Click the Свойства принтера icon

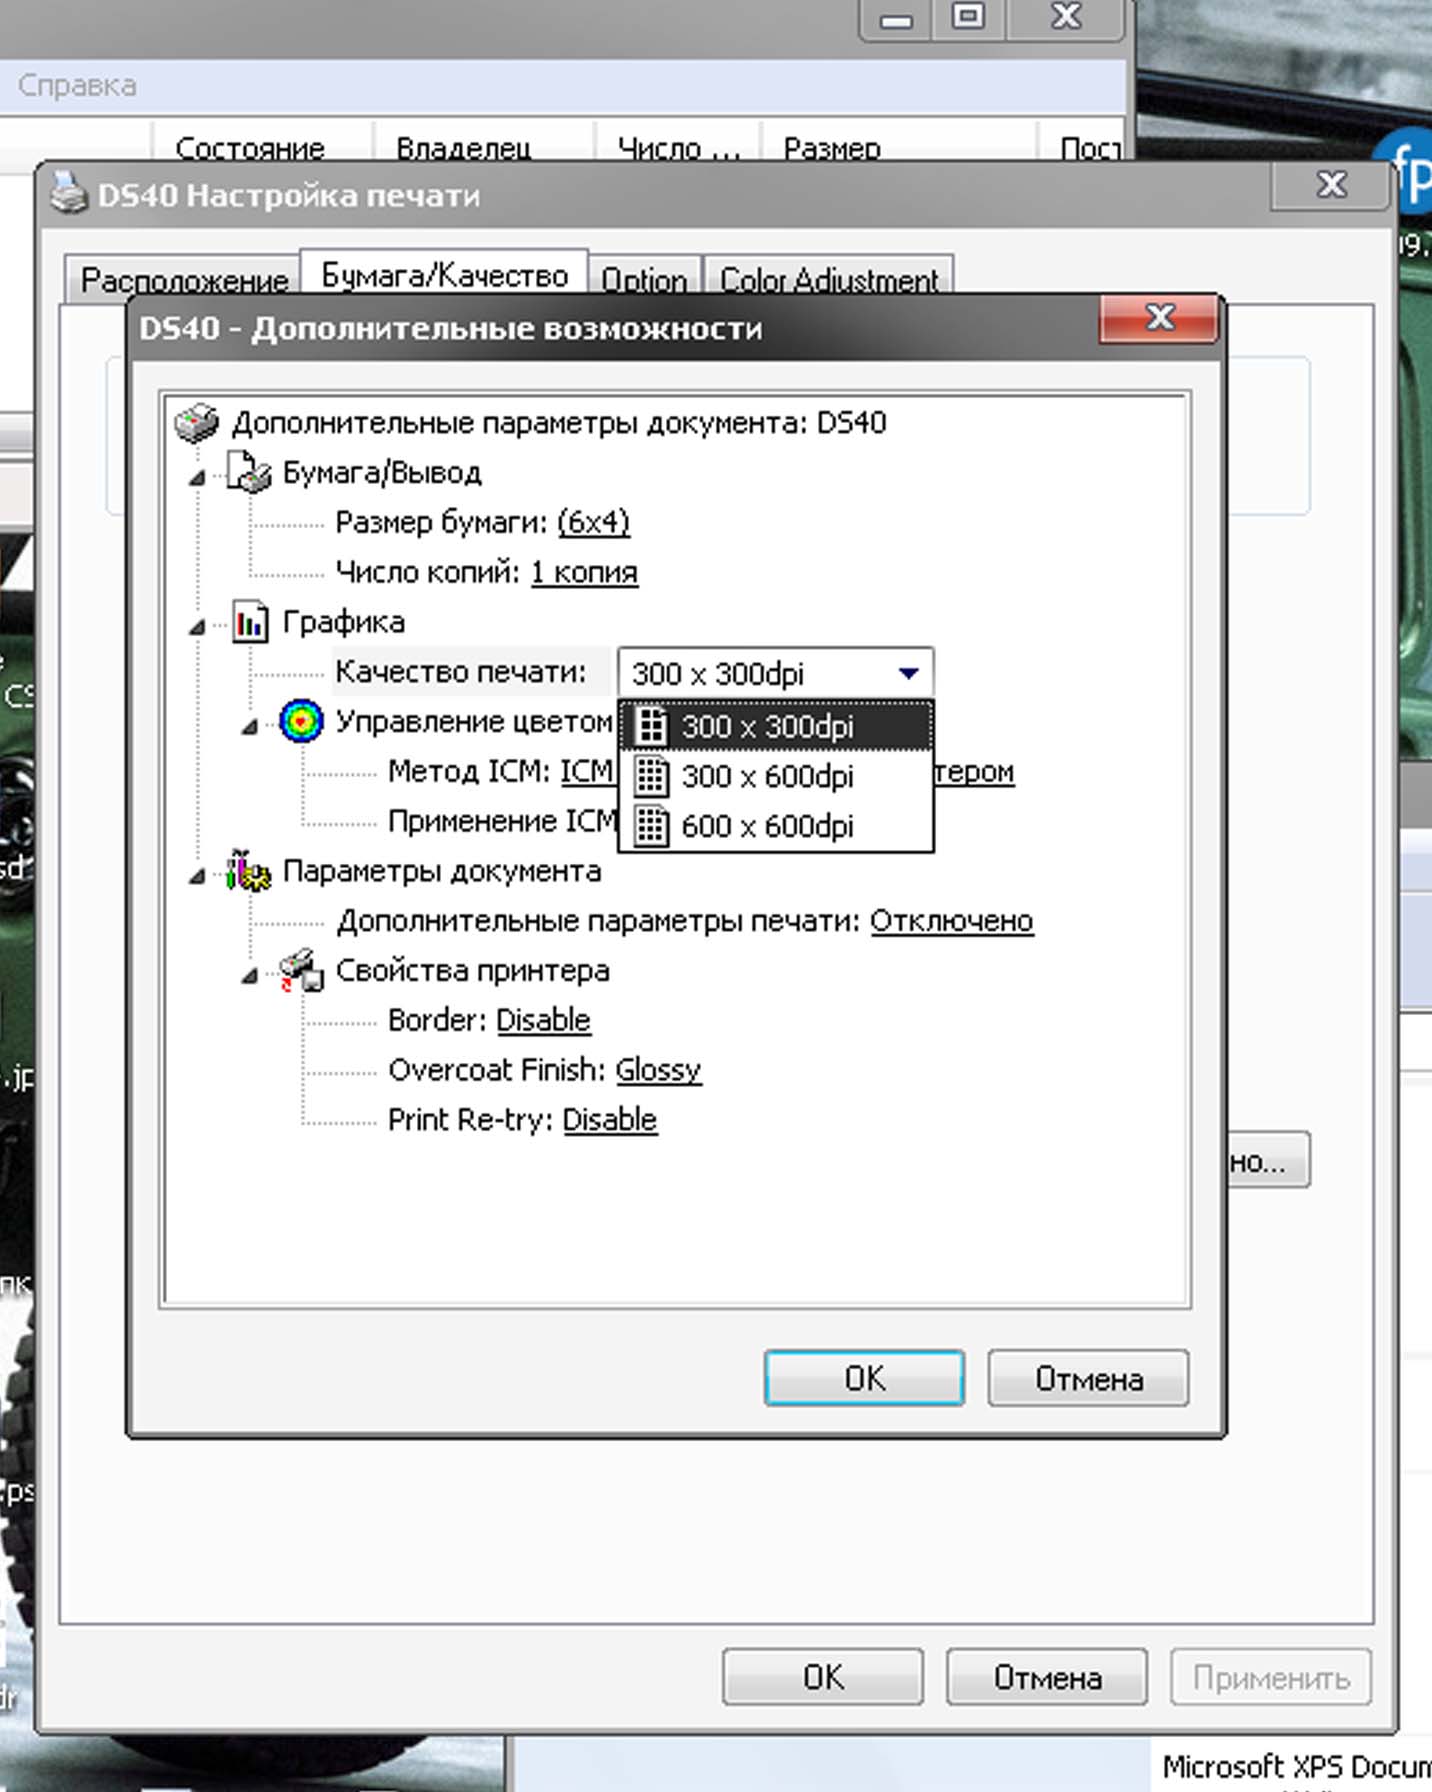pyautogui.click(x=301, y=971)
